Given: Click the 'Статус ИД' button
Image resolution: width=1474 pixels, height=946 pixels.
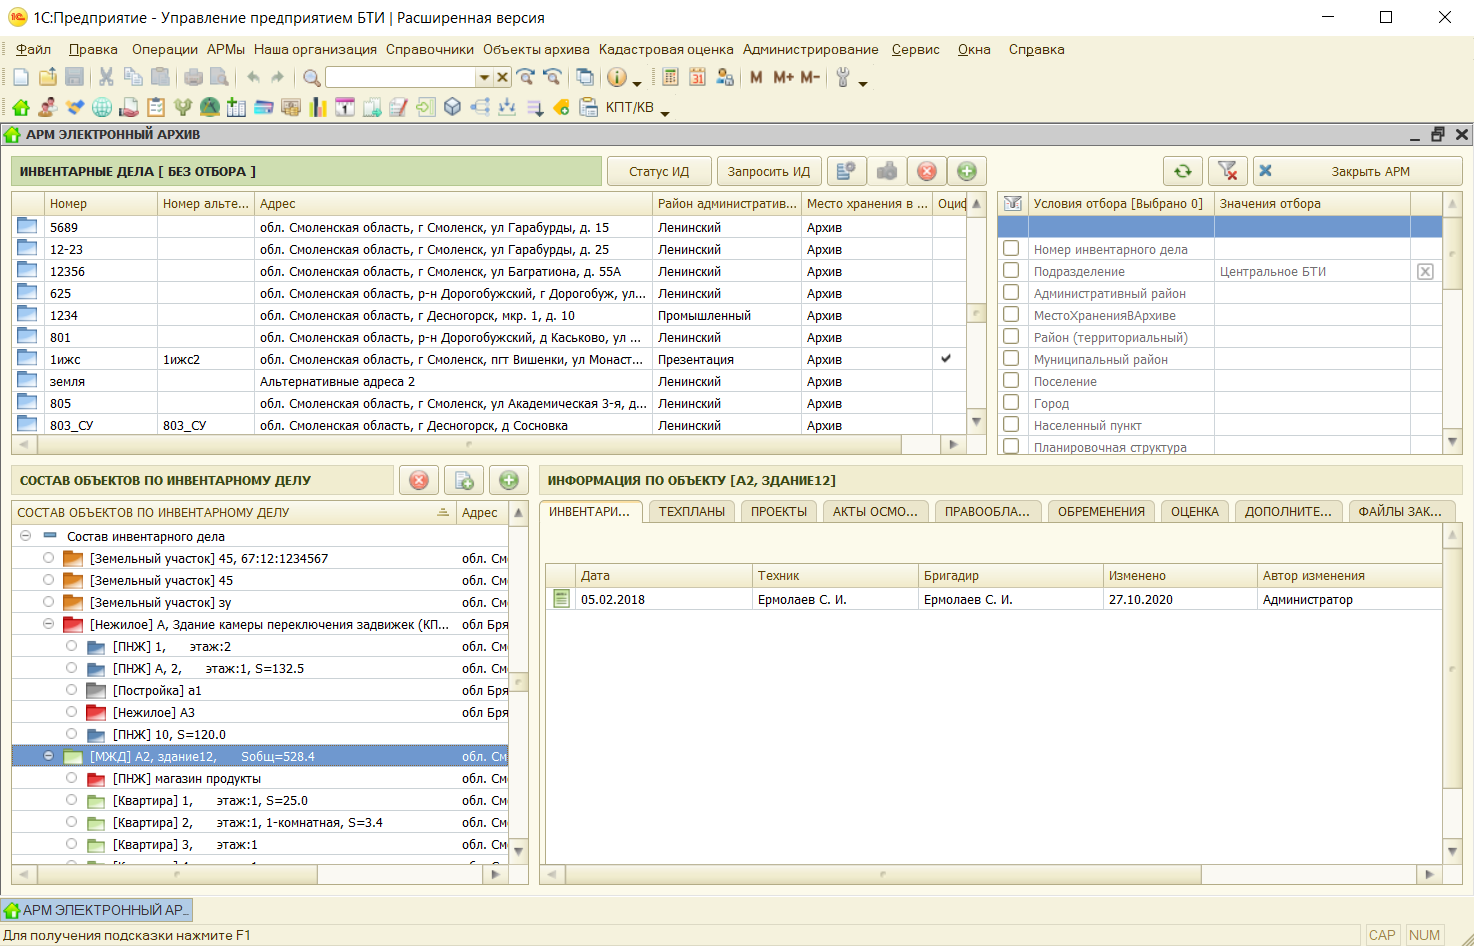Looking at the screenshot, I should click(x=659, y=171).
